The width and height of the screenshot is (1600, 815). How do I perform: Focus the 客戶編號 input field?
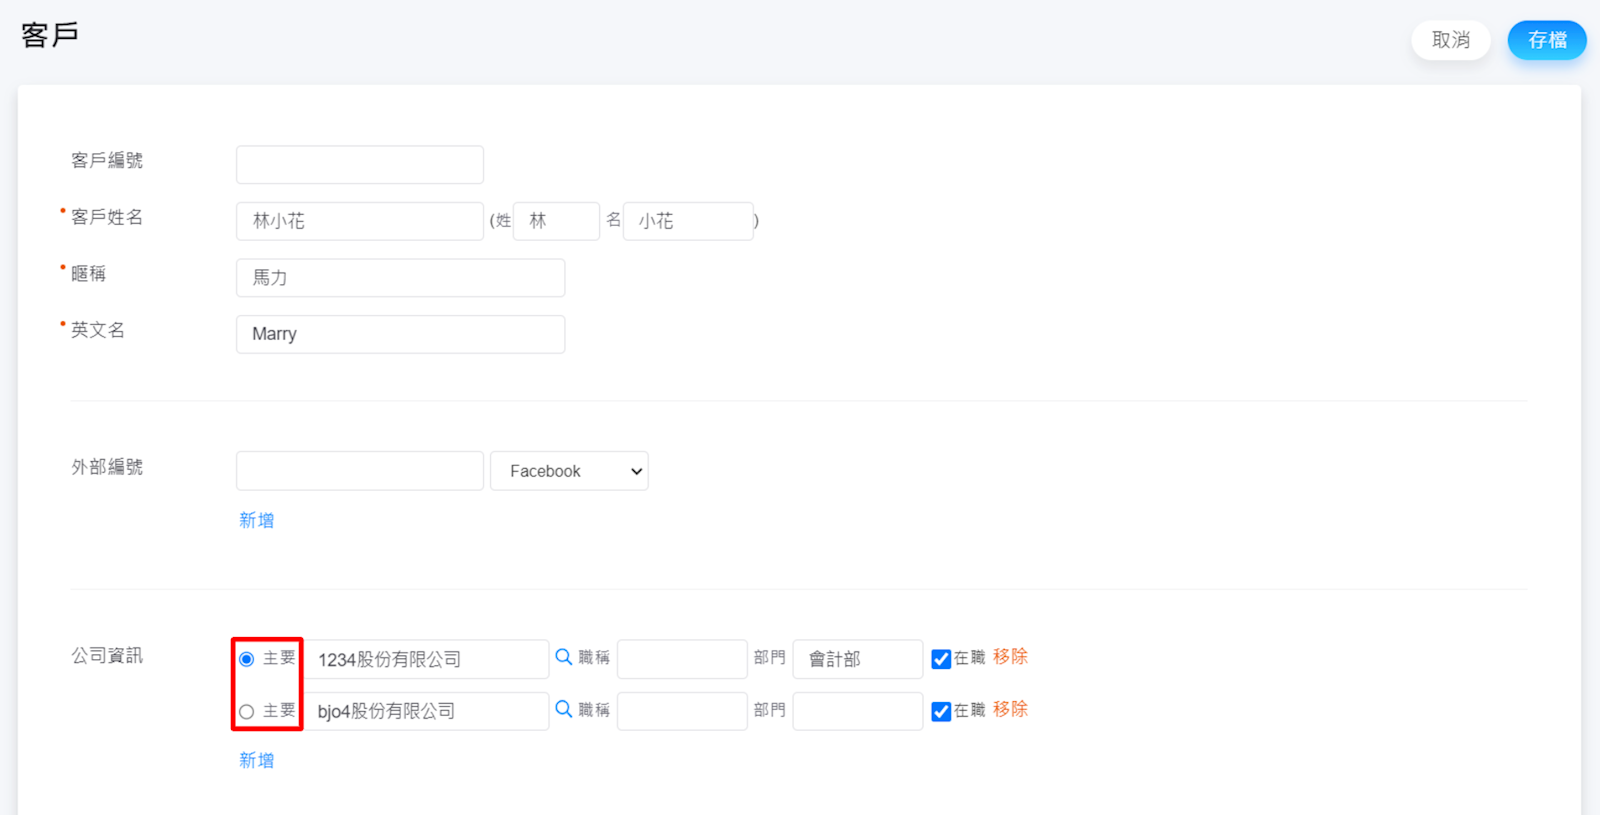click(x=360, y=165)
